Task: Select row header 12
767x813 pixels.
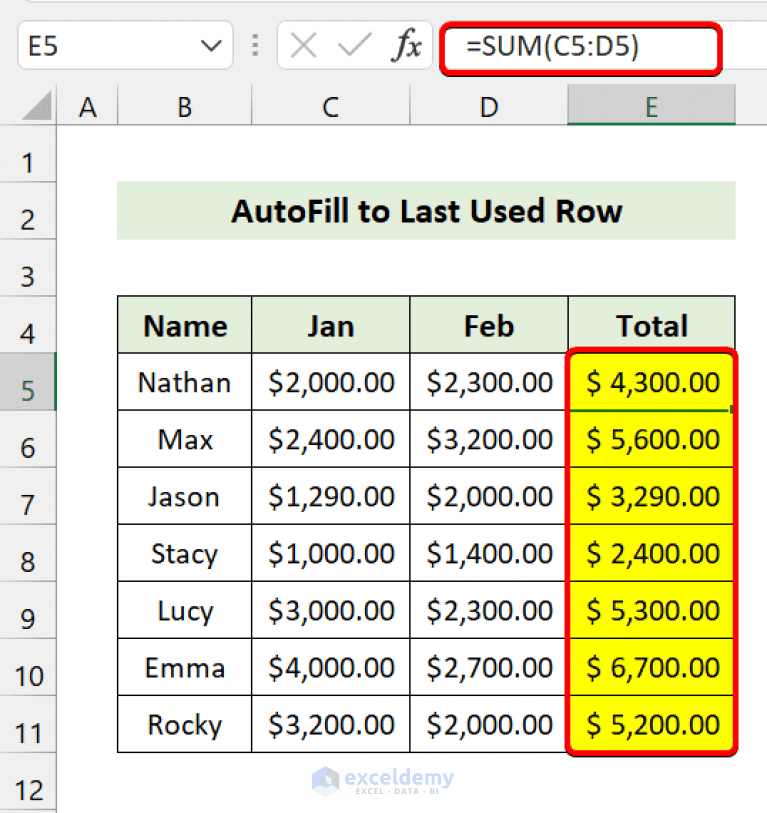Action: [x=28, y=790]
